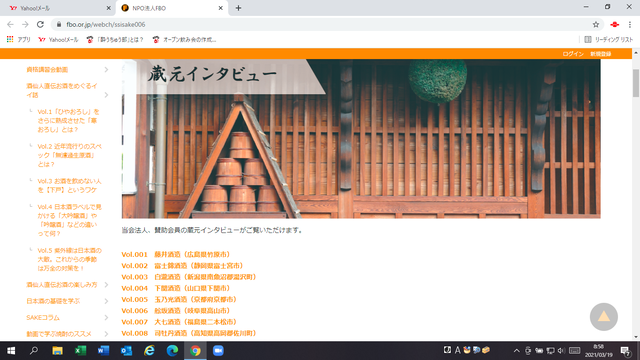
Task: Click the ログイン link in orange bar
Action: pos(573,54)
